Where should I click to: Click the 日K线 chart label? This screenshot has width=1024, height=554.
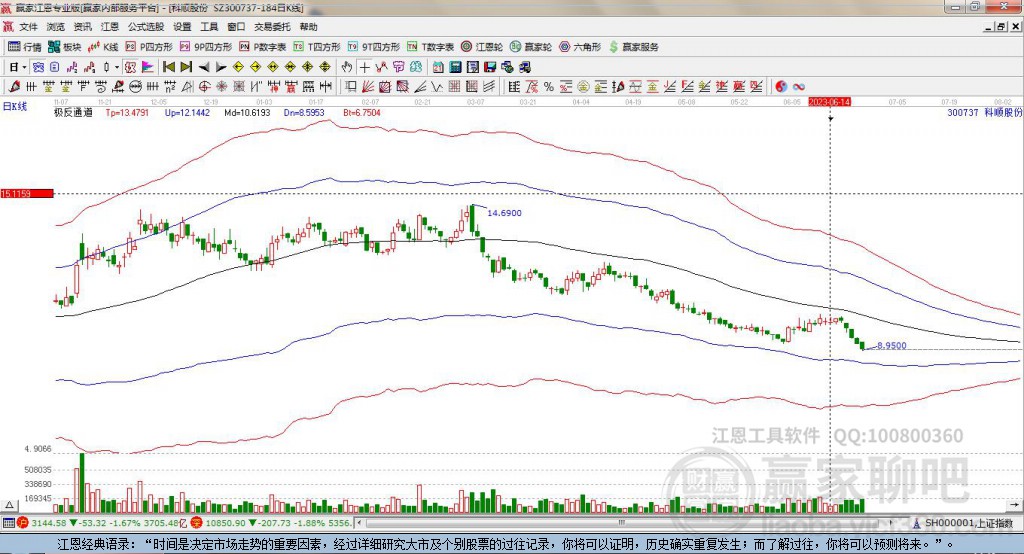tap(15, 106)
